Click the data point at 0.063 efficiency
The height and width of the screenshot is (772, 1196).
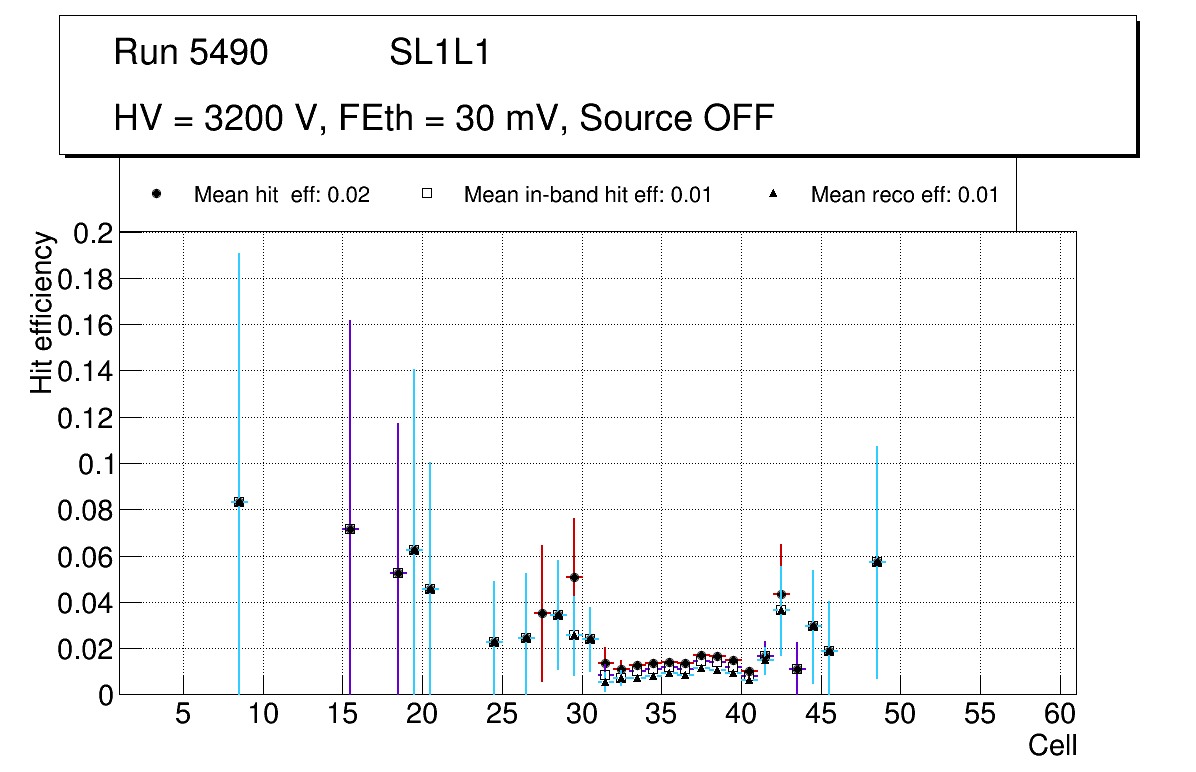[414, 550]
